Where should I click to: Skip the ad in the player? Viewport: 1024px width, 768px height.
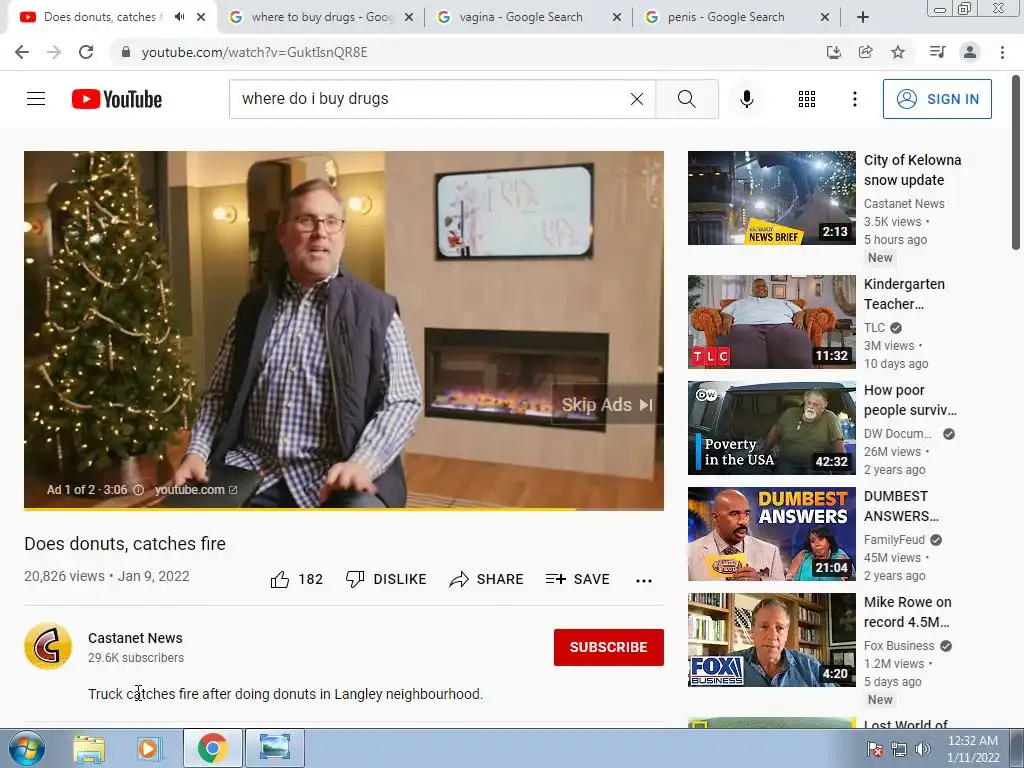(x=607, y=405)
